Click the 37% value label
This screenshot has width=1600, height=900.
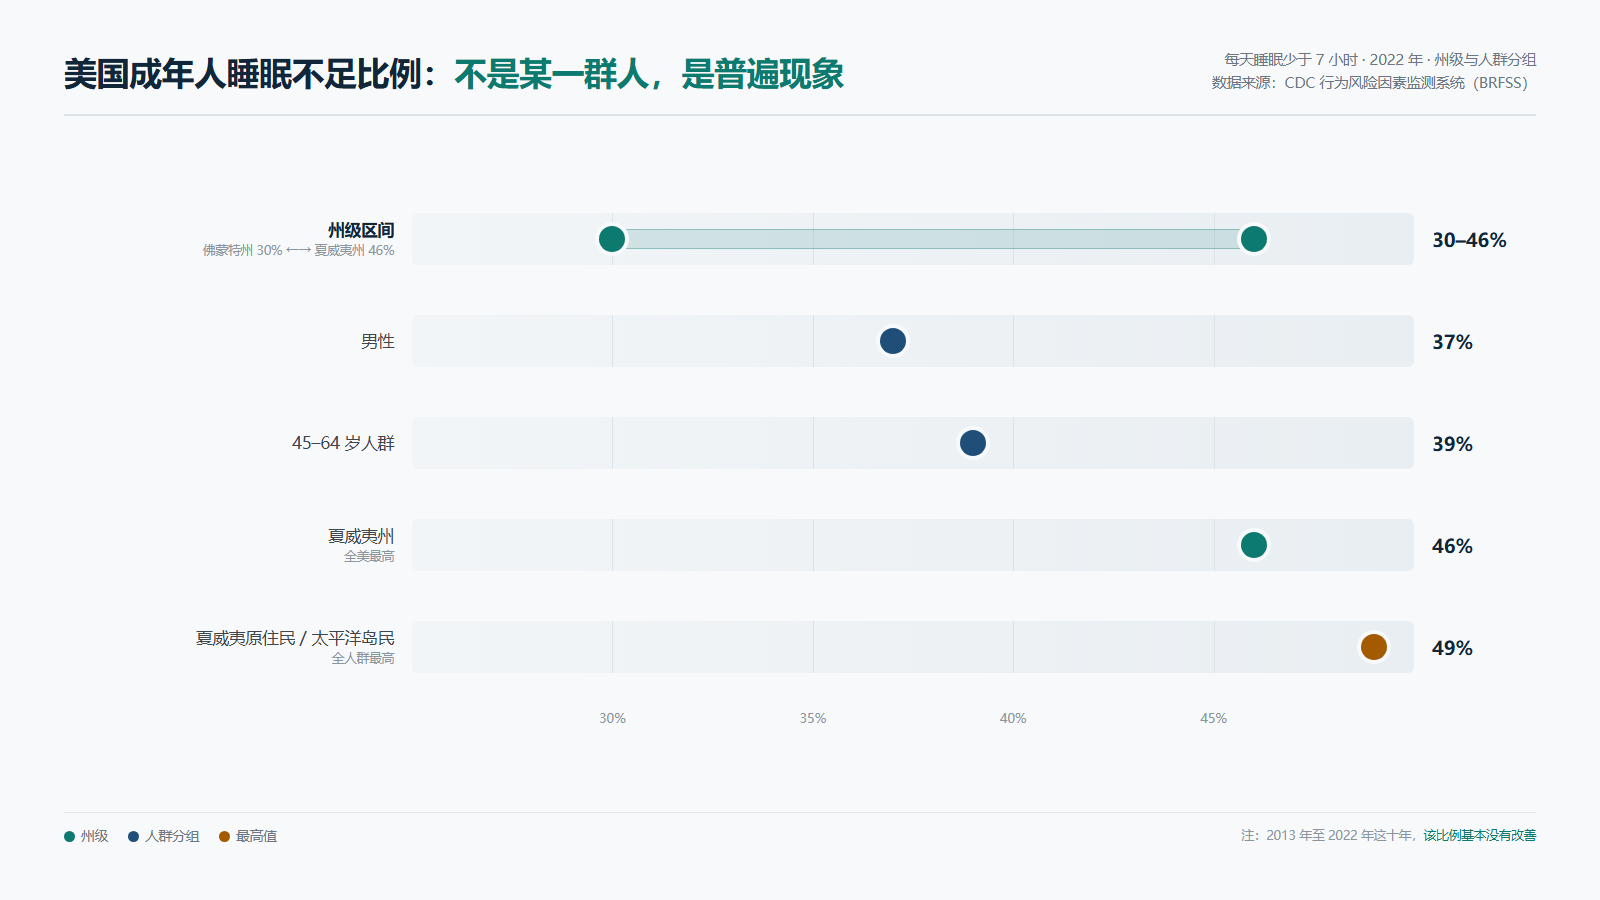(1452, 342)
